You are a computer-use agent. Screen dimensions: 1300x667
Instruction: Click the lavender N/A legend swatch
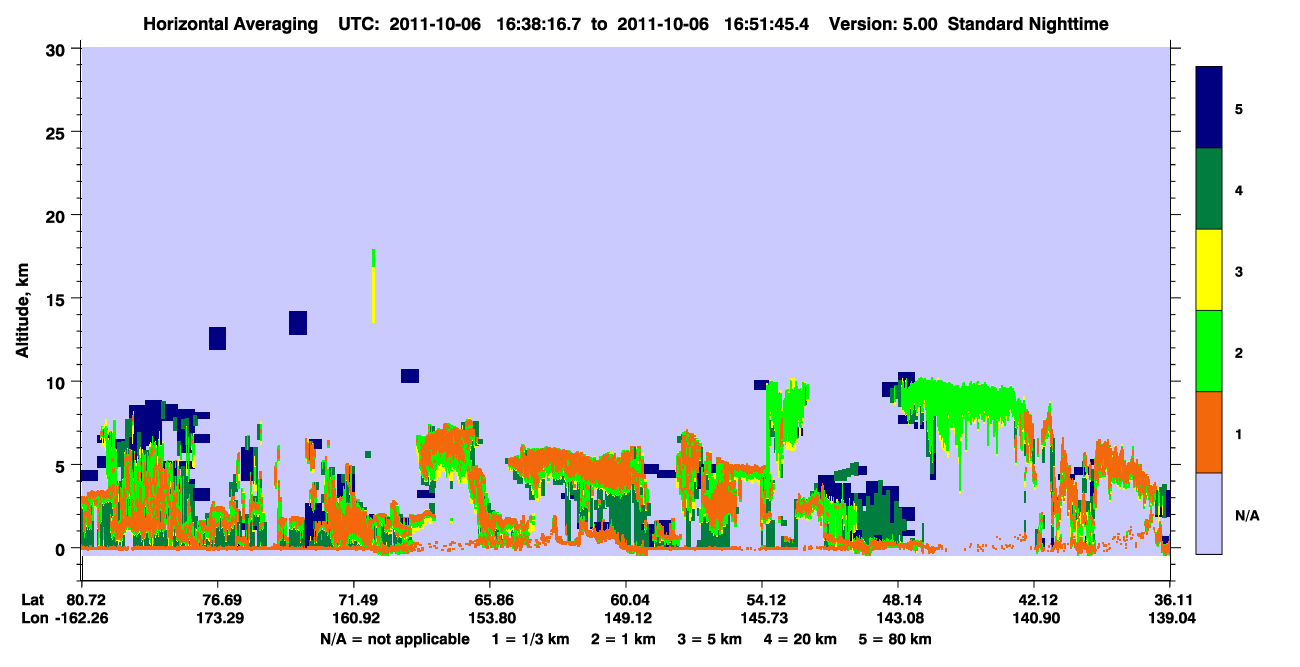[x=1209, y=513]
